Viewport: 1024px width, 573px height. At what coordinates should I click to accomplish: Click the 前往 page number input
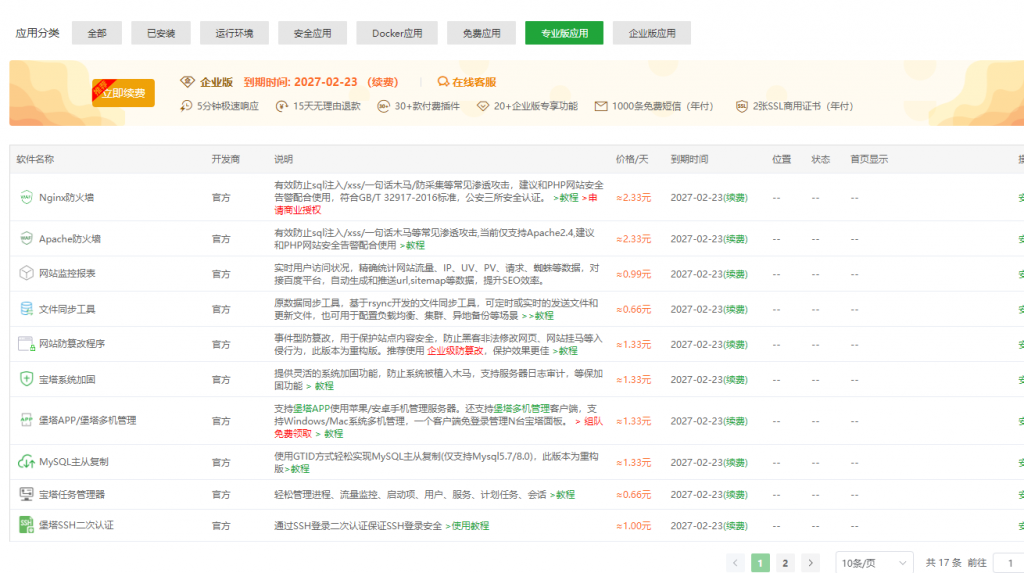click(x=1009, y=563)
